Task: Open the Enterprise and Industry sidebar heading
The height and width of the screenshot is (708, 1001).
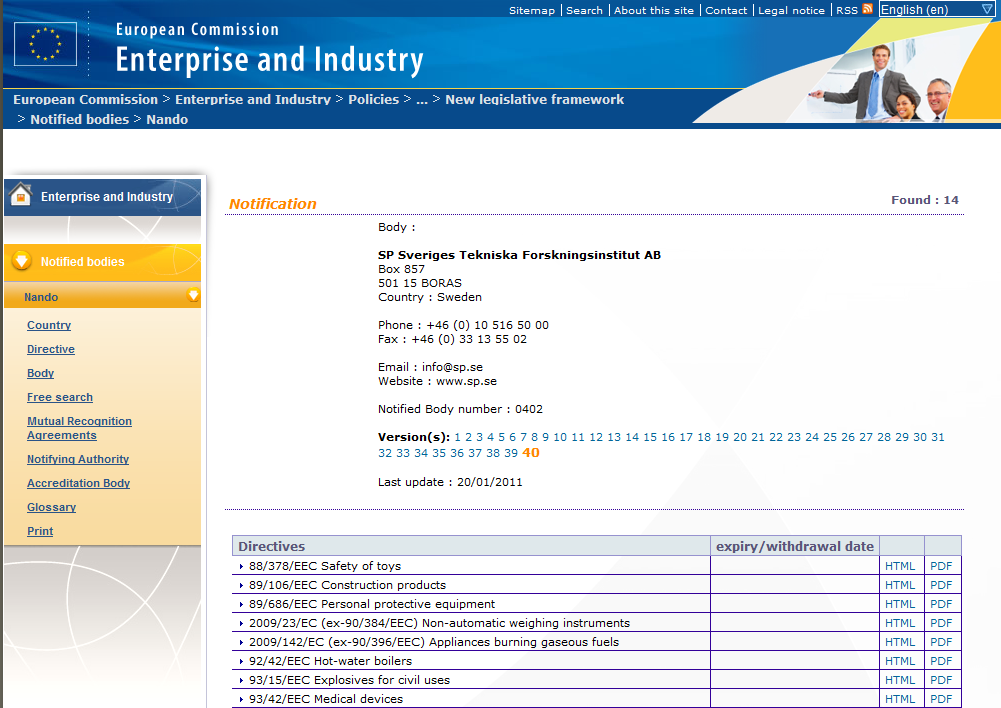Action: click(107, 197)
